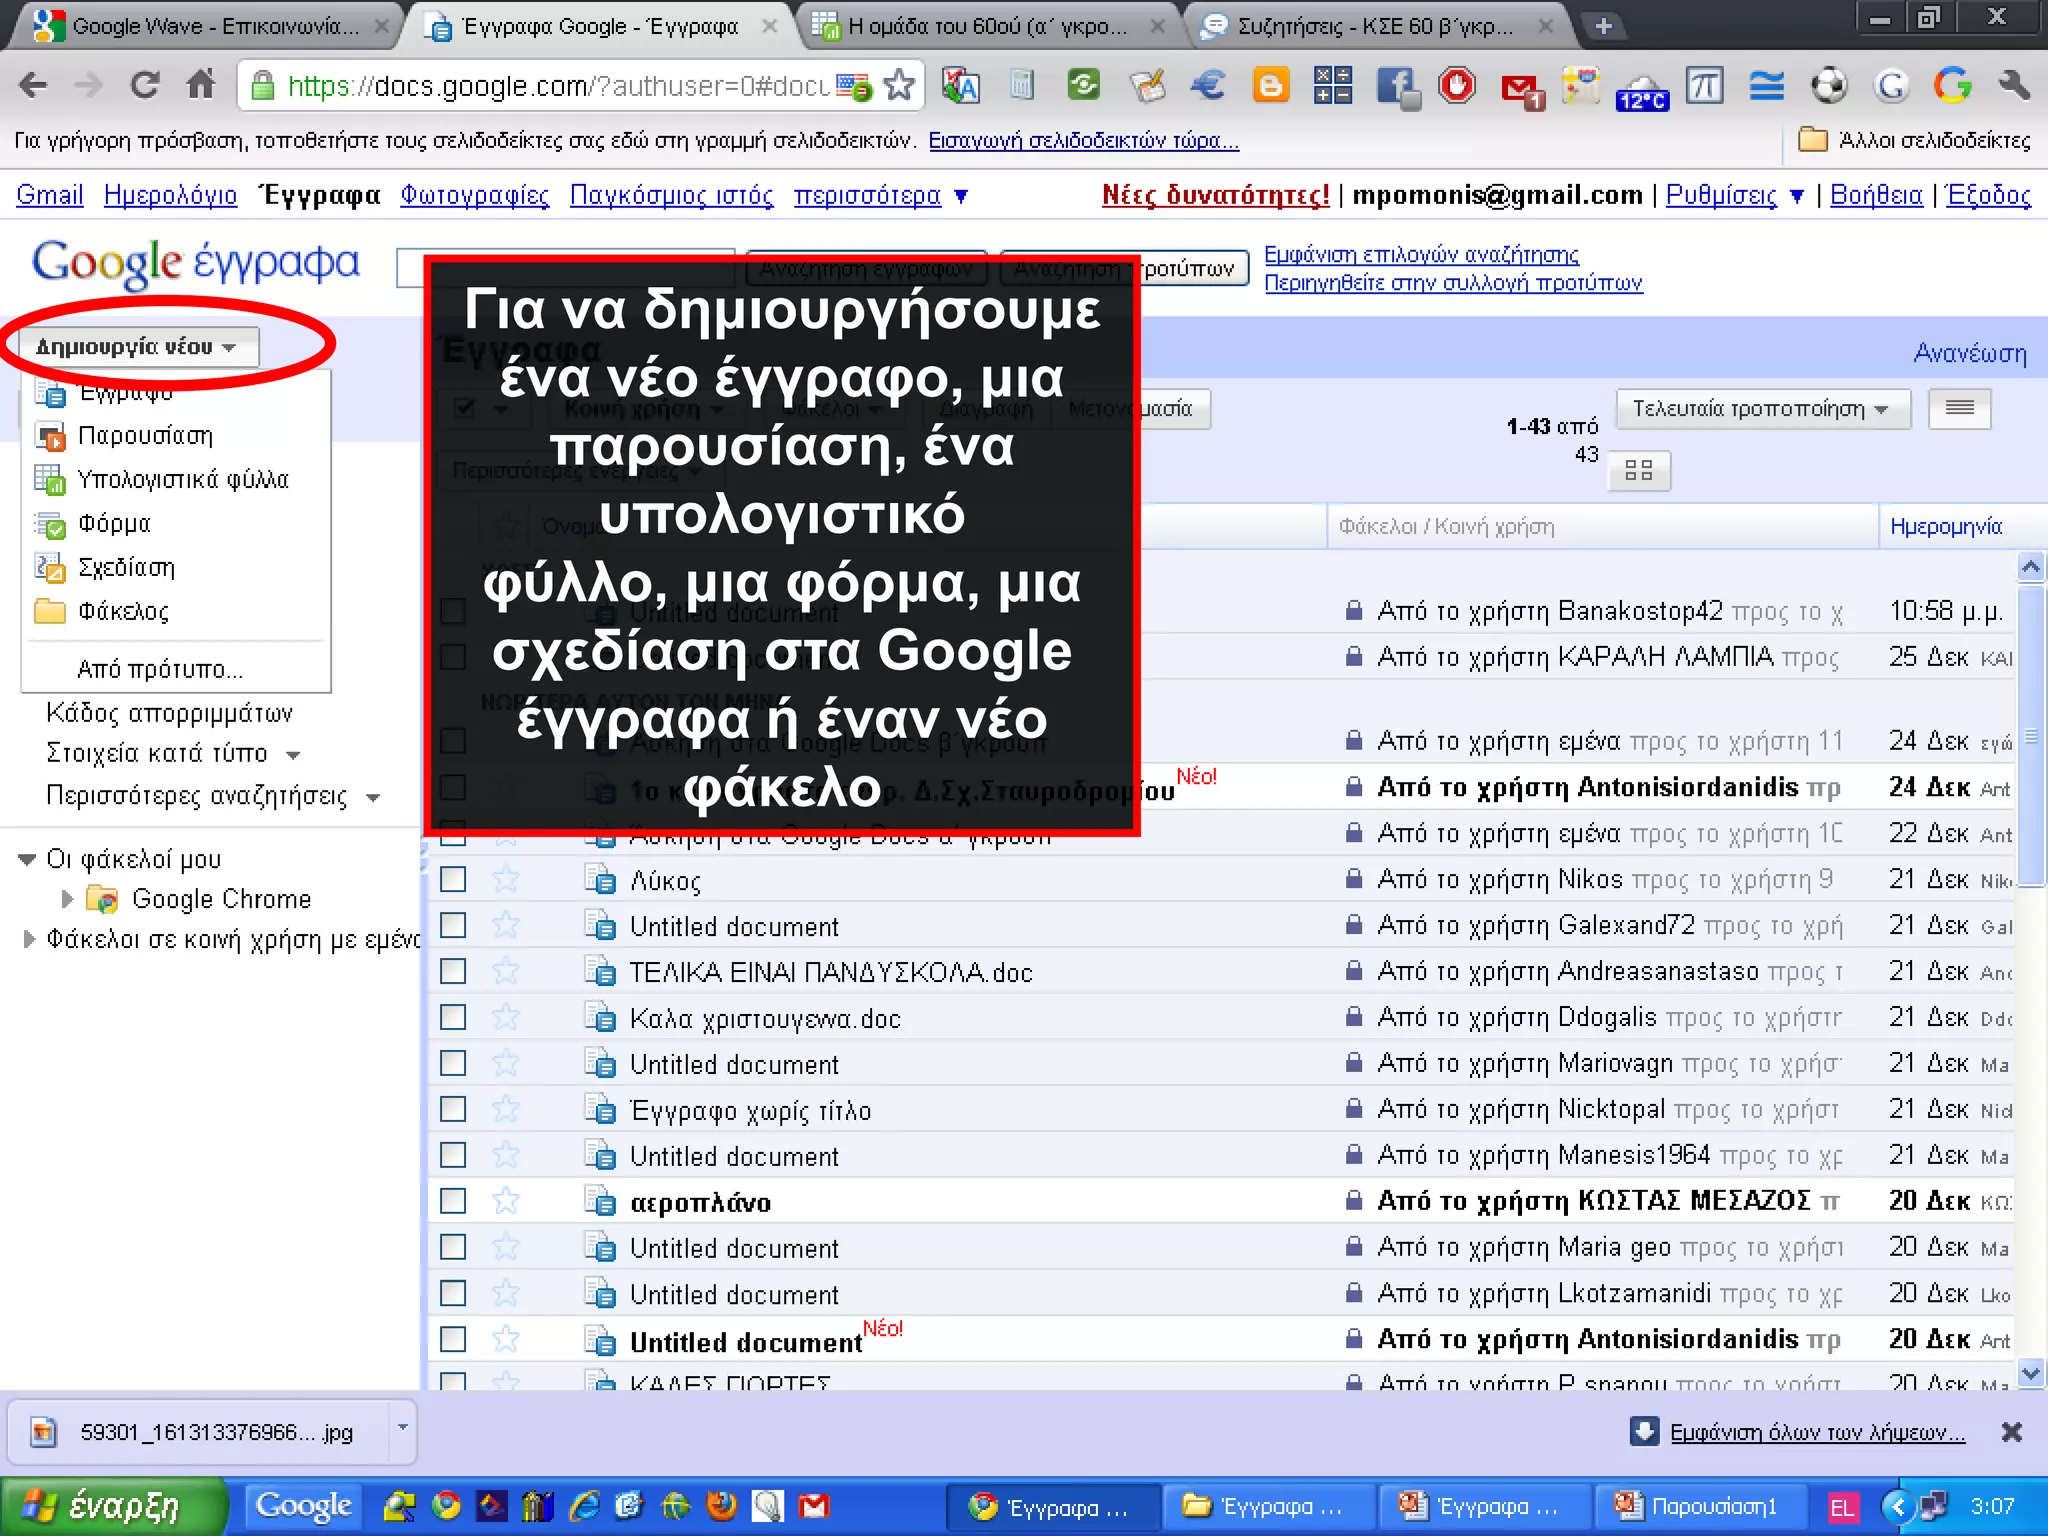Viewport: 2048px width, 1536px height.
Task: Switch to grid view icon
Action: tap(1638, 471)
